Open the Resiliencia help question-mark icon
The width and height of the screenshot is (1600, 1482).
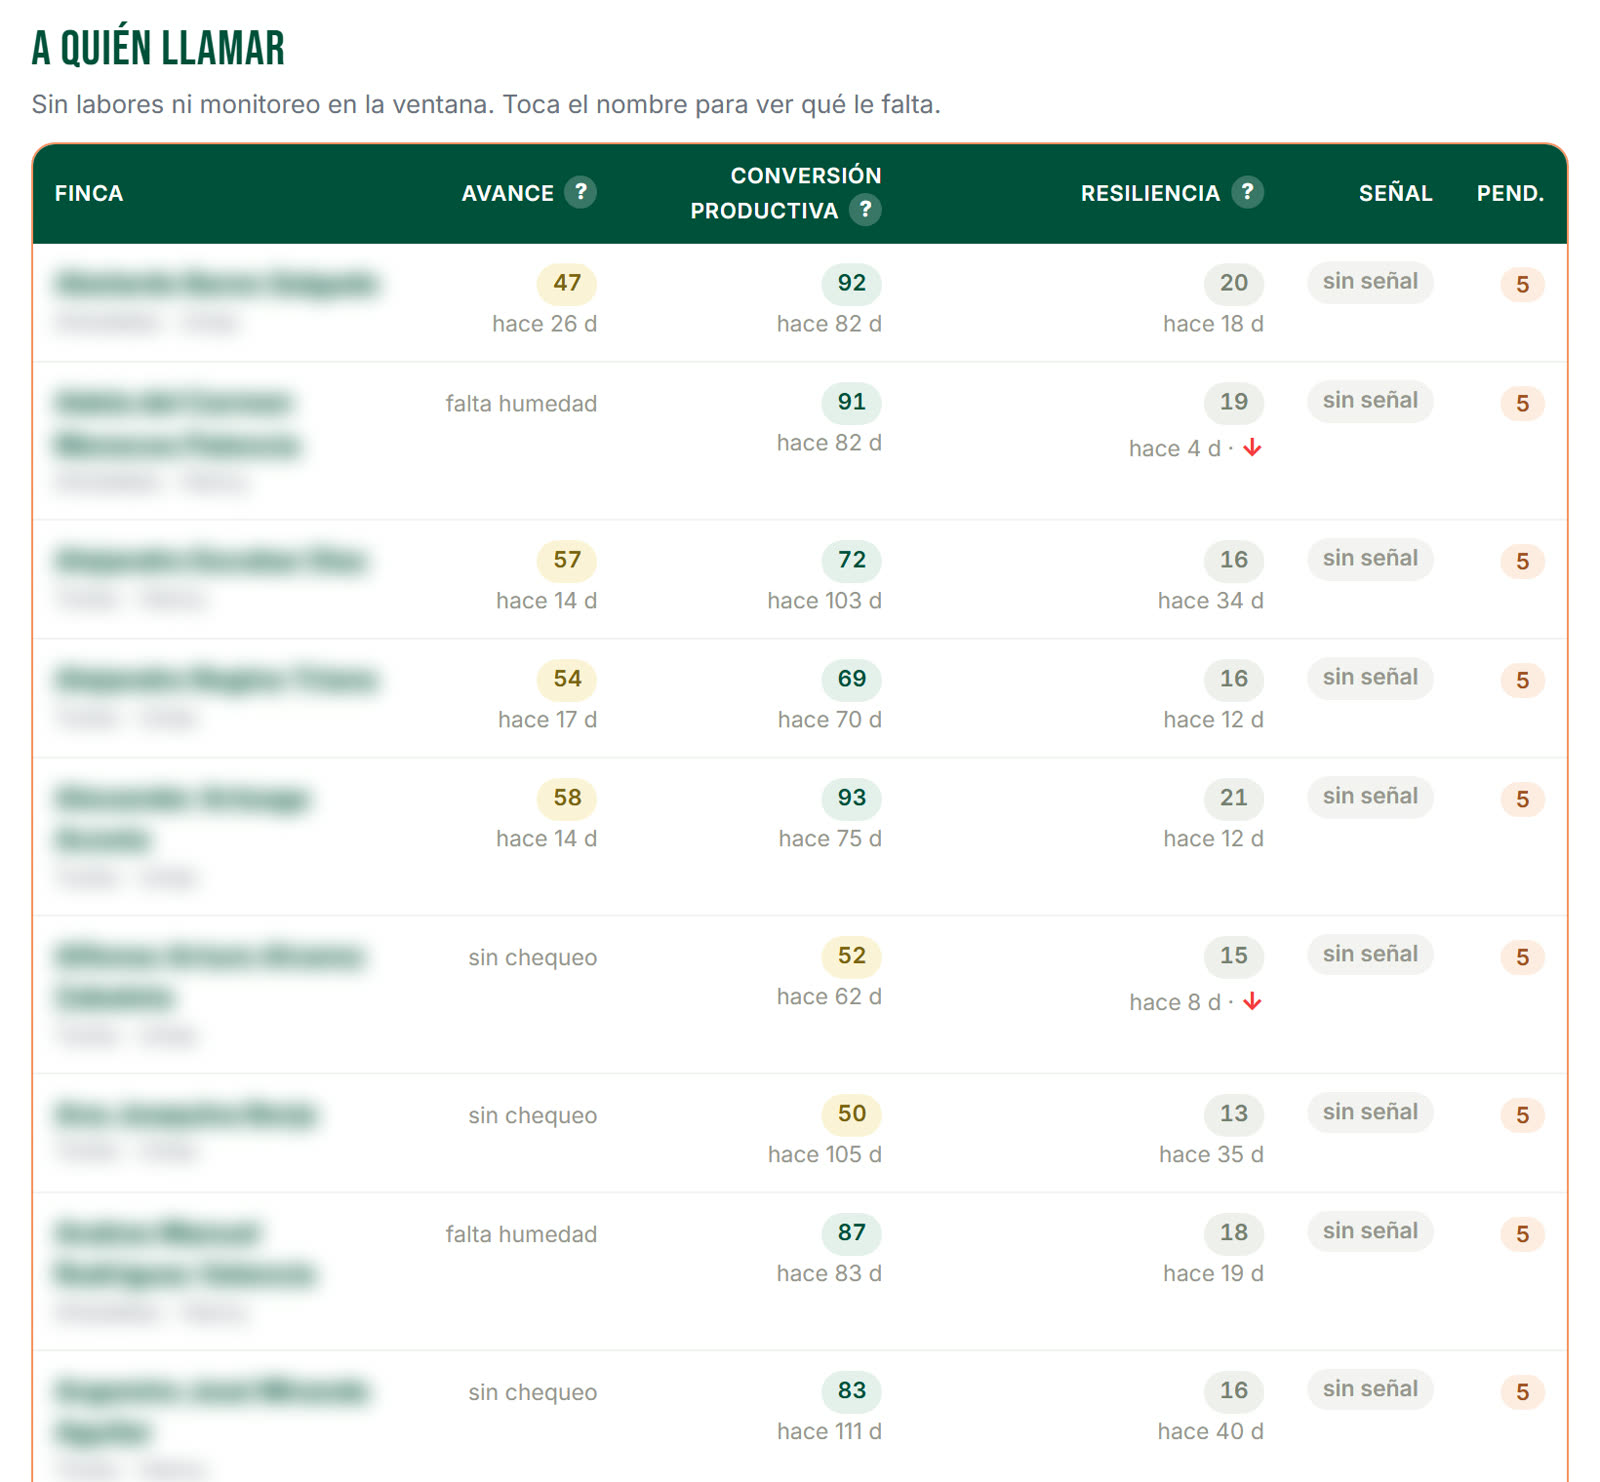[x=1247, y=192]
